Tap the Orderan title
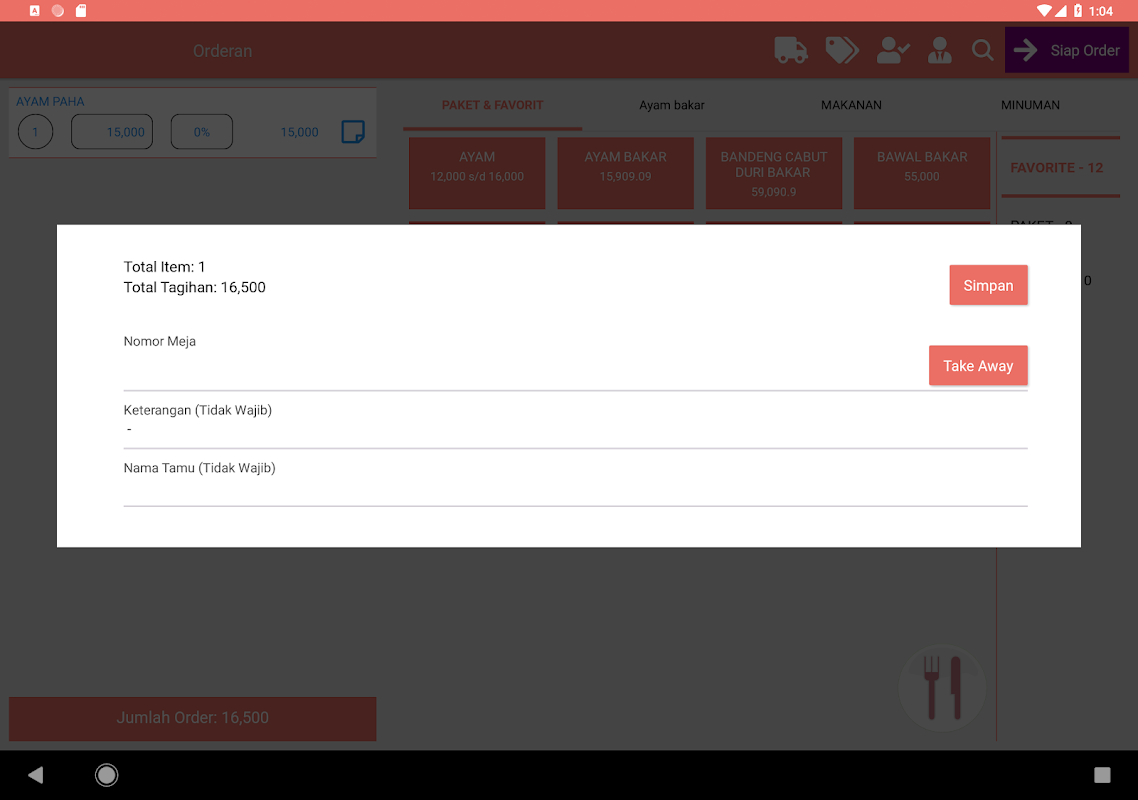The width and height of the screenshot is (1138, 800). click(x=222, y=51)
